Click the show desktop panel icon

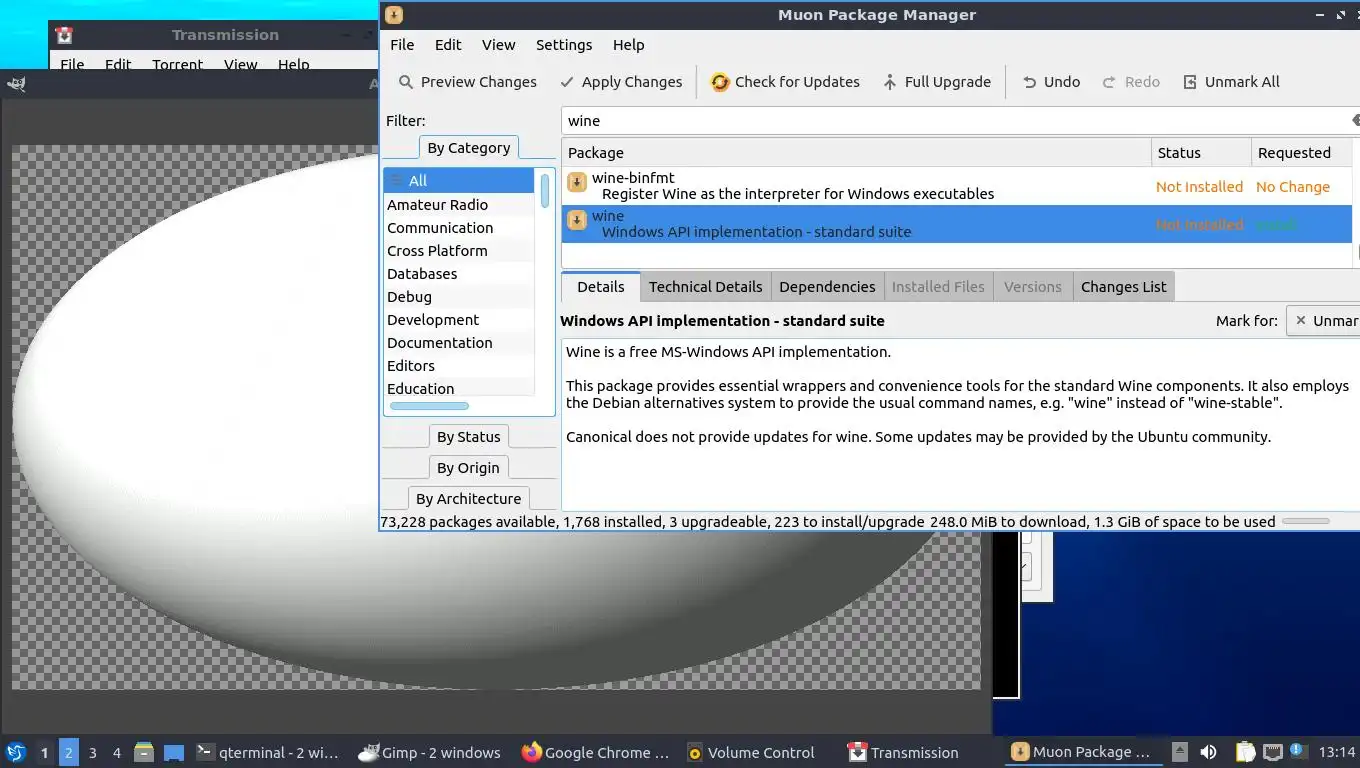pyautogui.click(x=174, y=752)
